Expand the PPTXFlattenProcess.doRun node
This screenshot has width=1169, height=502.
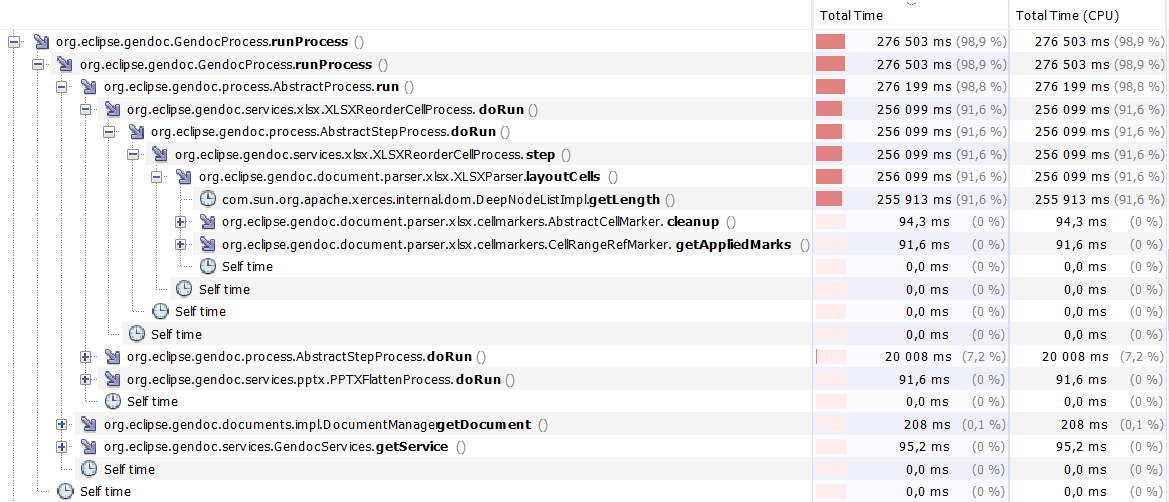click(86, 380)
